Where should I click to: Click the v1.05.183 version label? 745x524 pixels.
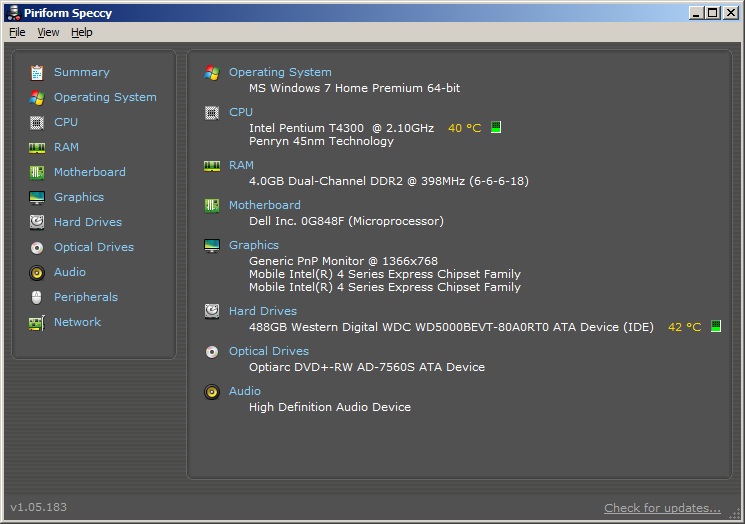(x=38, y=507)
